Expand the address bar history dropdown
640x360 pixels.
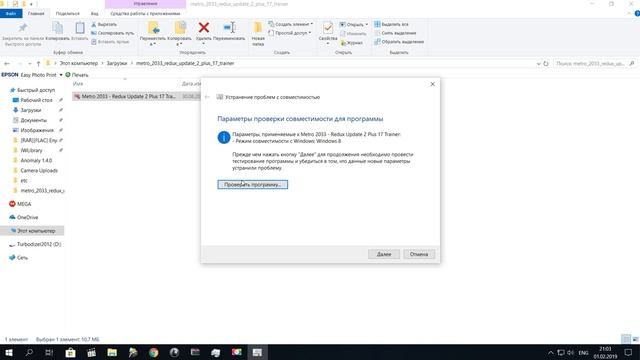click(x=538, y=64)
